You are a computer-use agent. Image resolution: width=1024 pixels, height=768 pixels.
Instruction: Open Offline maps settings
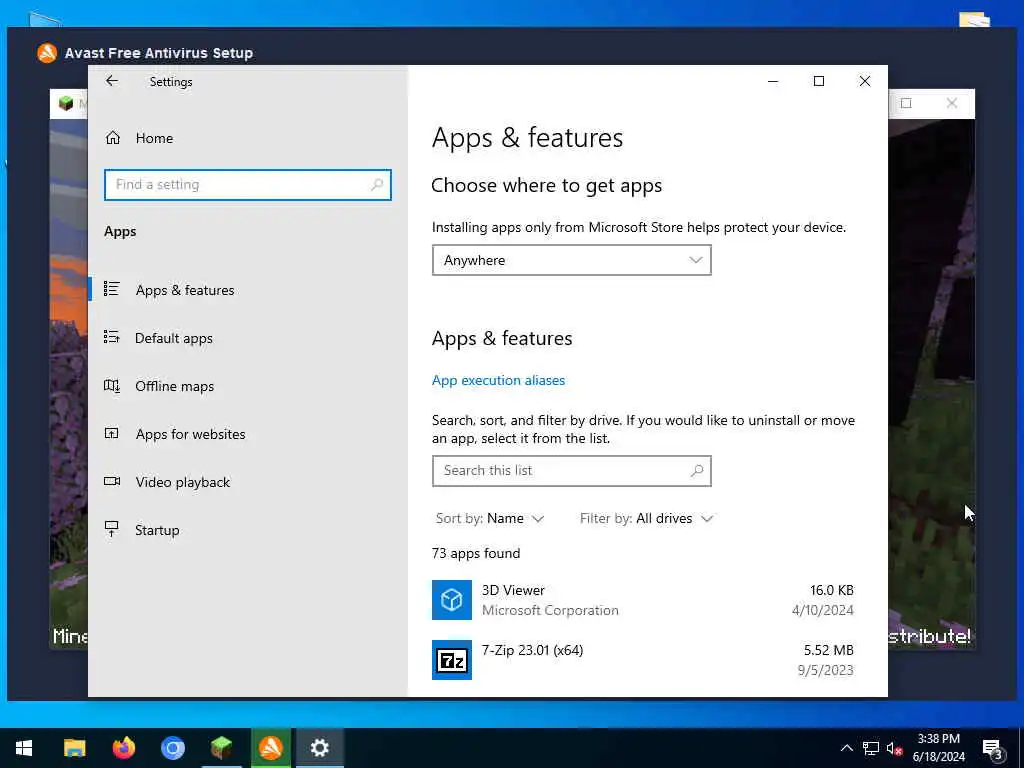[248, 386]
